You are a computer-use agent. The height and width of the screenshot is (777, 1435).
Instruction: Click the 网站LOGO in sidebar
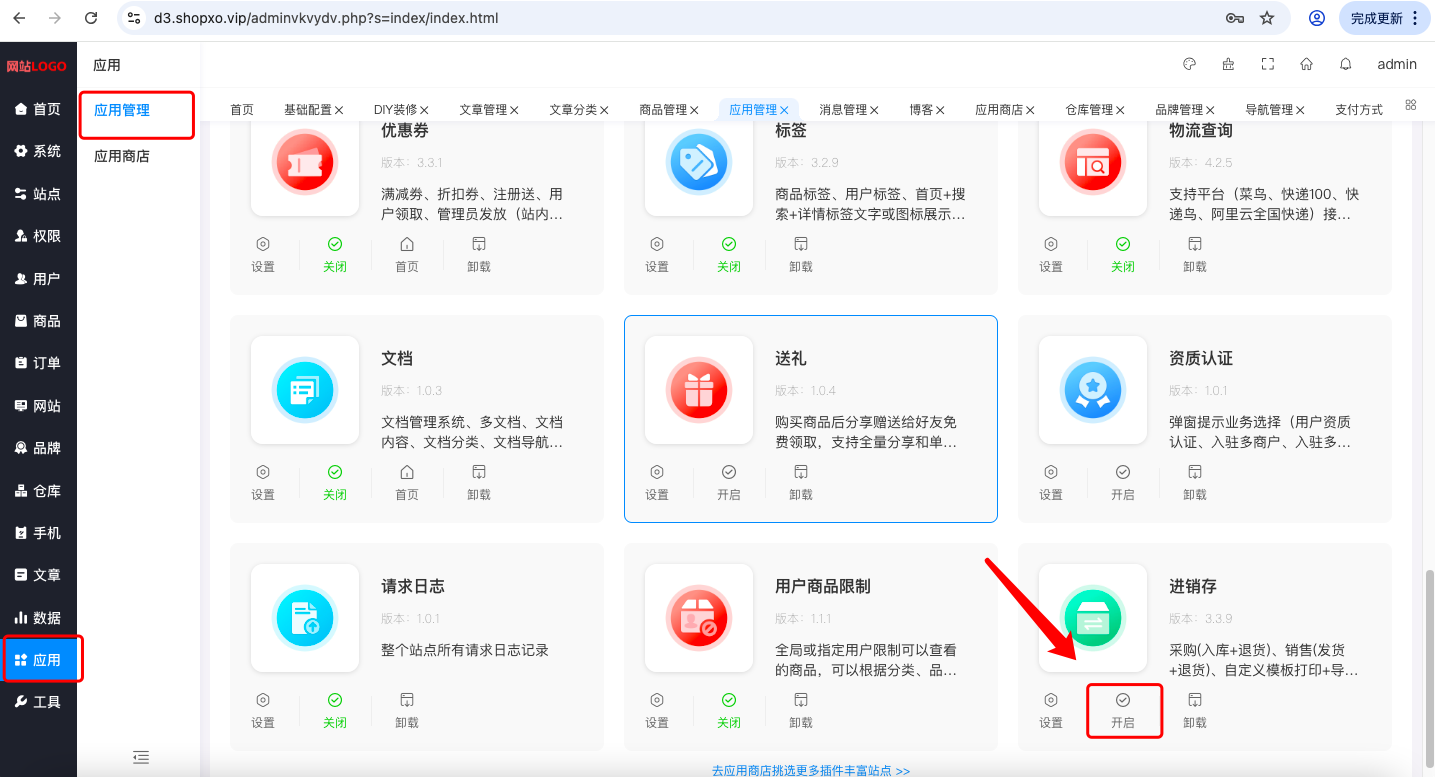point(37,67)
